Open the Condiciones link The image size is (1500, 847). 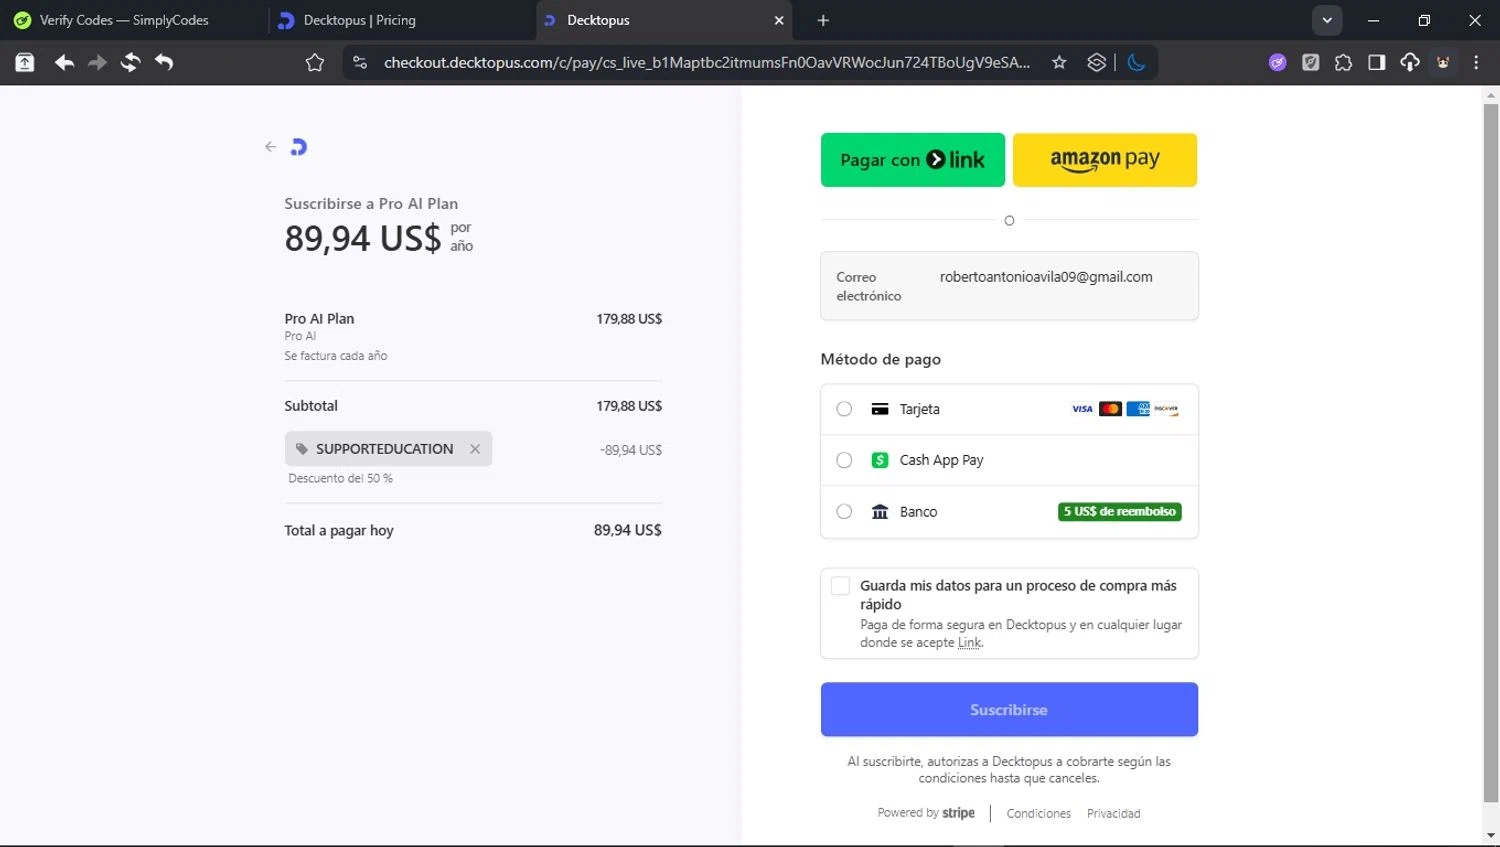click(x=1039, y=814)
